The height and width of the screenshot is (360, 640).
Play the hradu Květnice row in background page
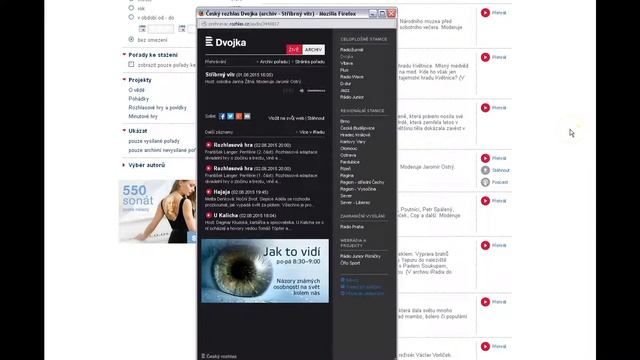click(485, 58)
